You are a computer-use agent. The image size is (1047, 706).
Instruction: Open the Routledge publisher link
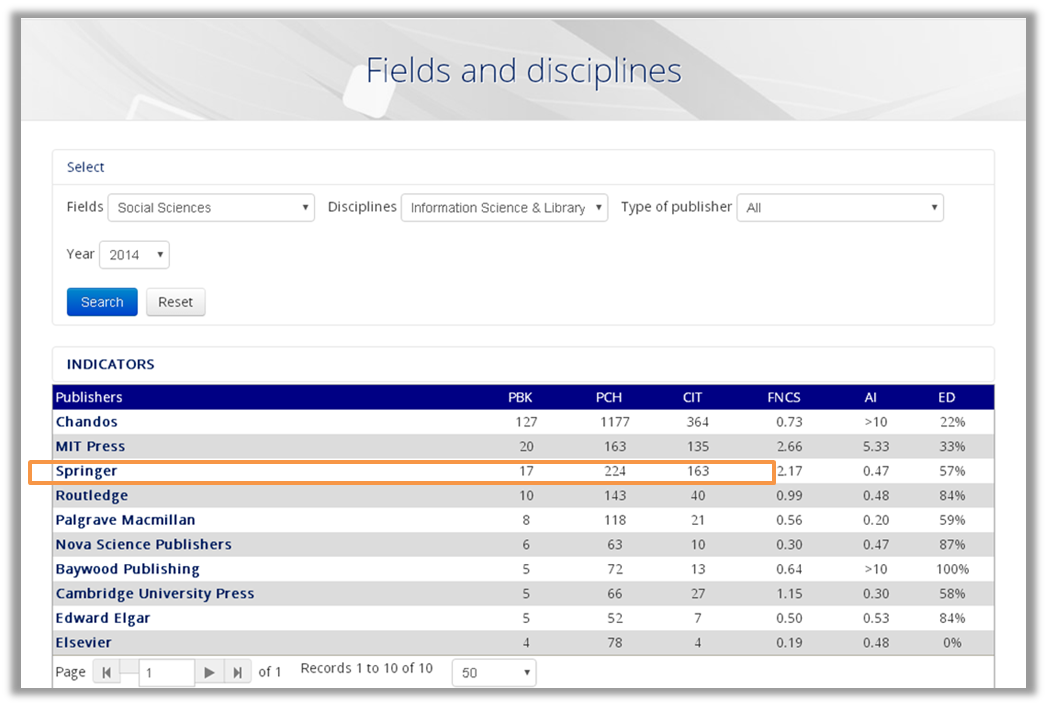click(x=91, y=496)
